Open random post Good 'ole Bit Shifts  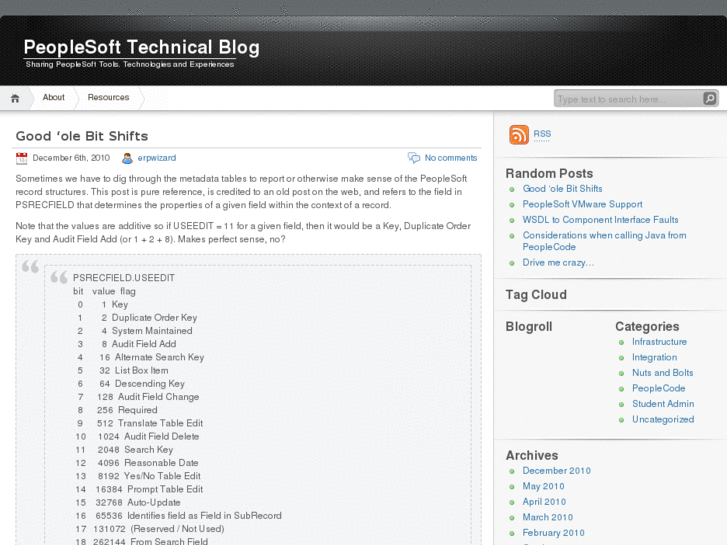562,189
